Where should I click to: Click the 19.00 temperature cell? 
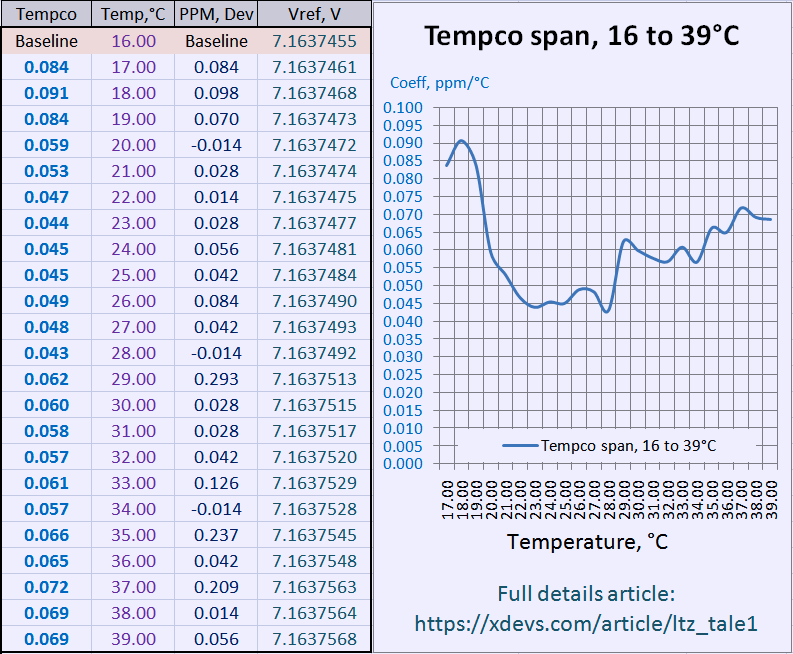[x=133, y=119]
